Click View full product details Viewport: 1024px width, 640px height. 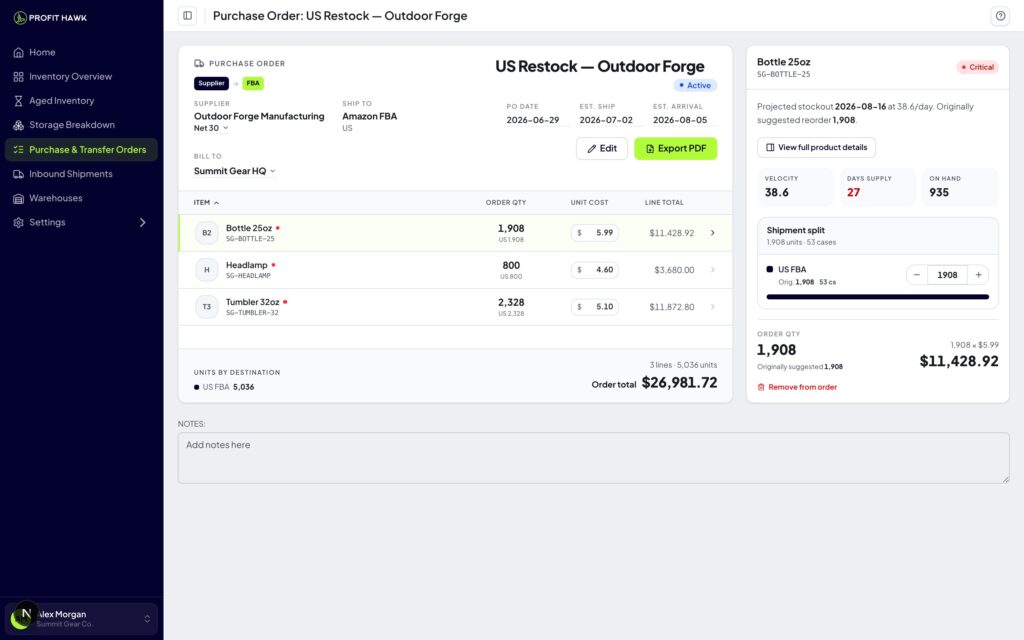click(x=816, y=147)
